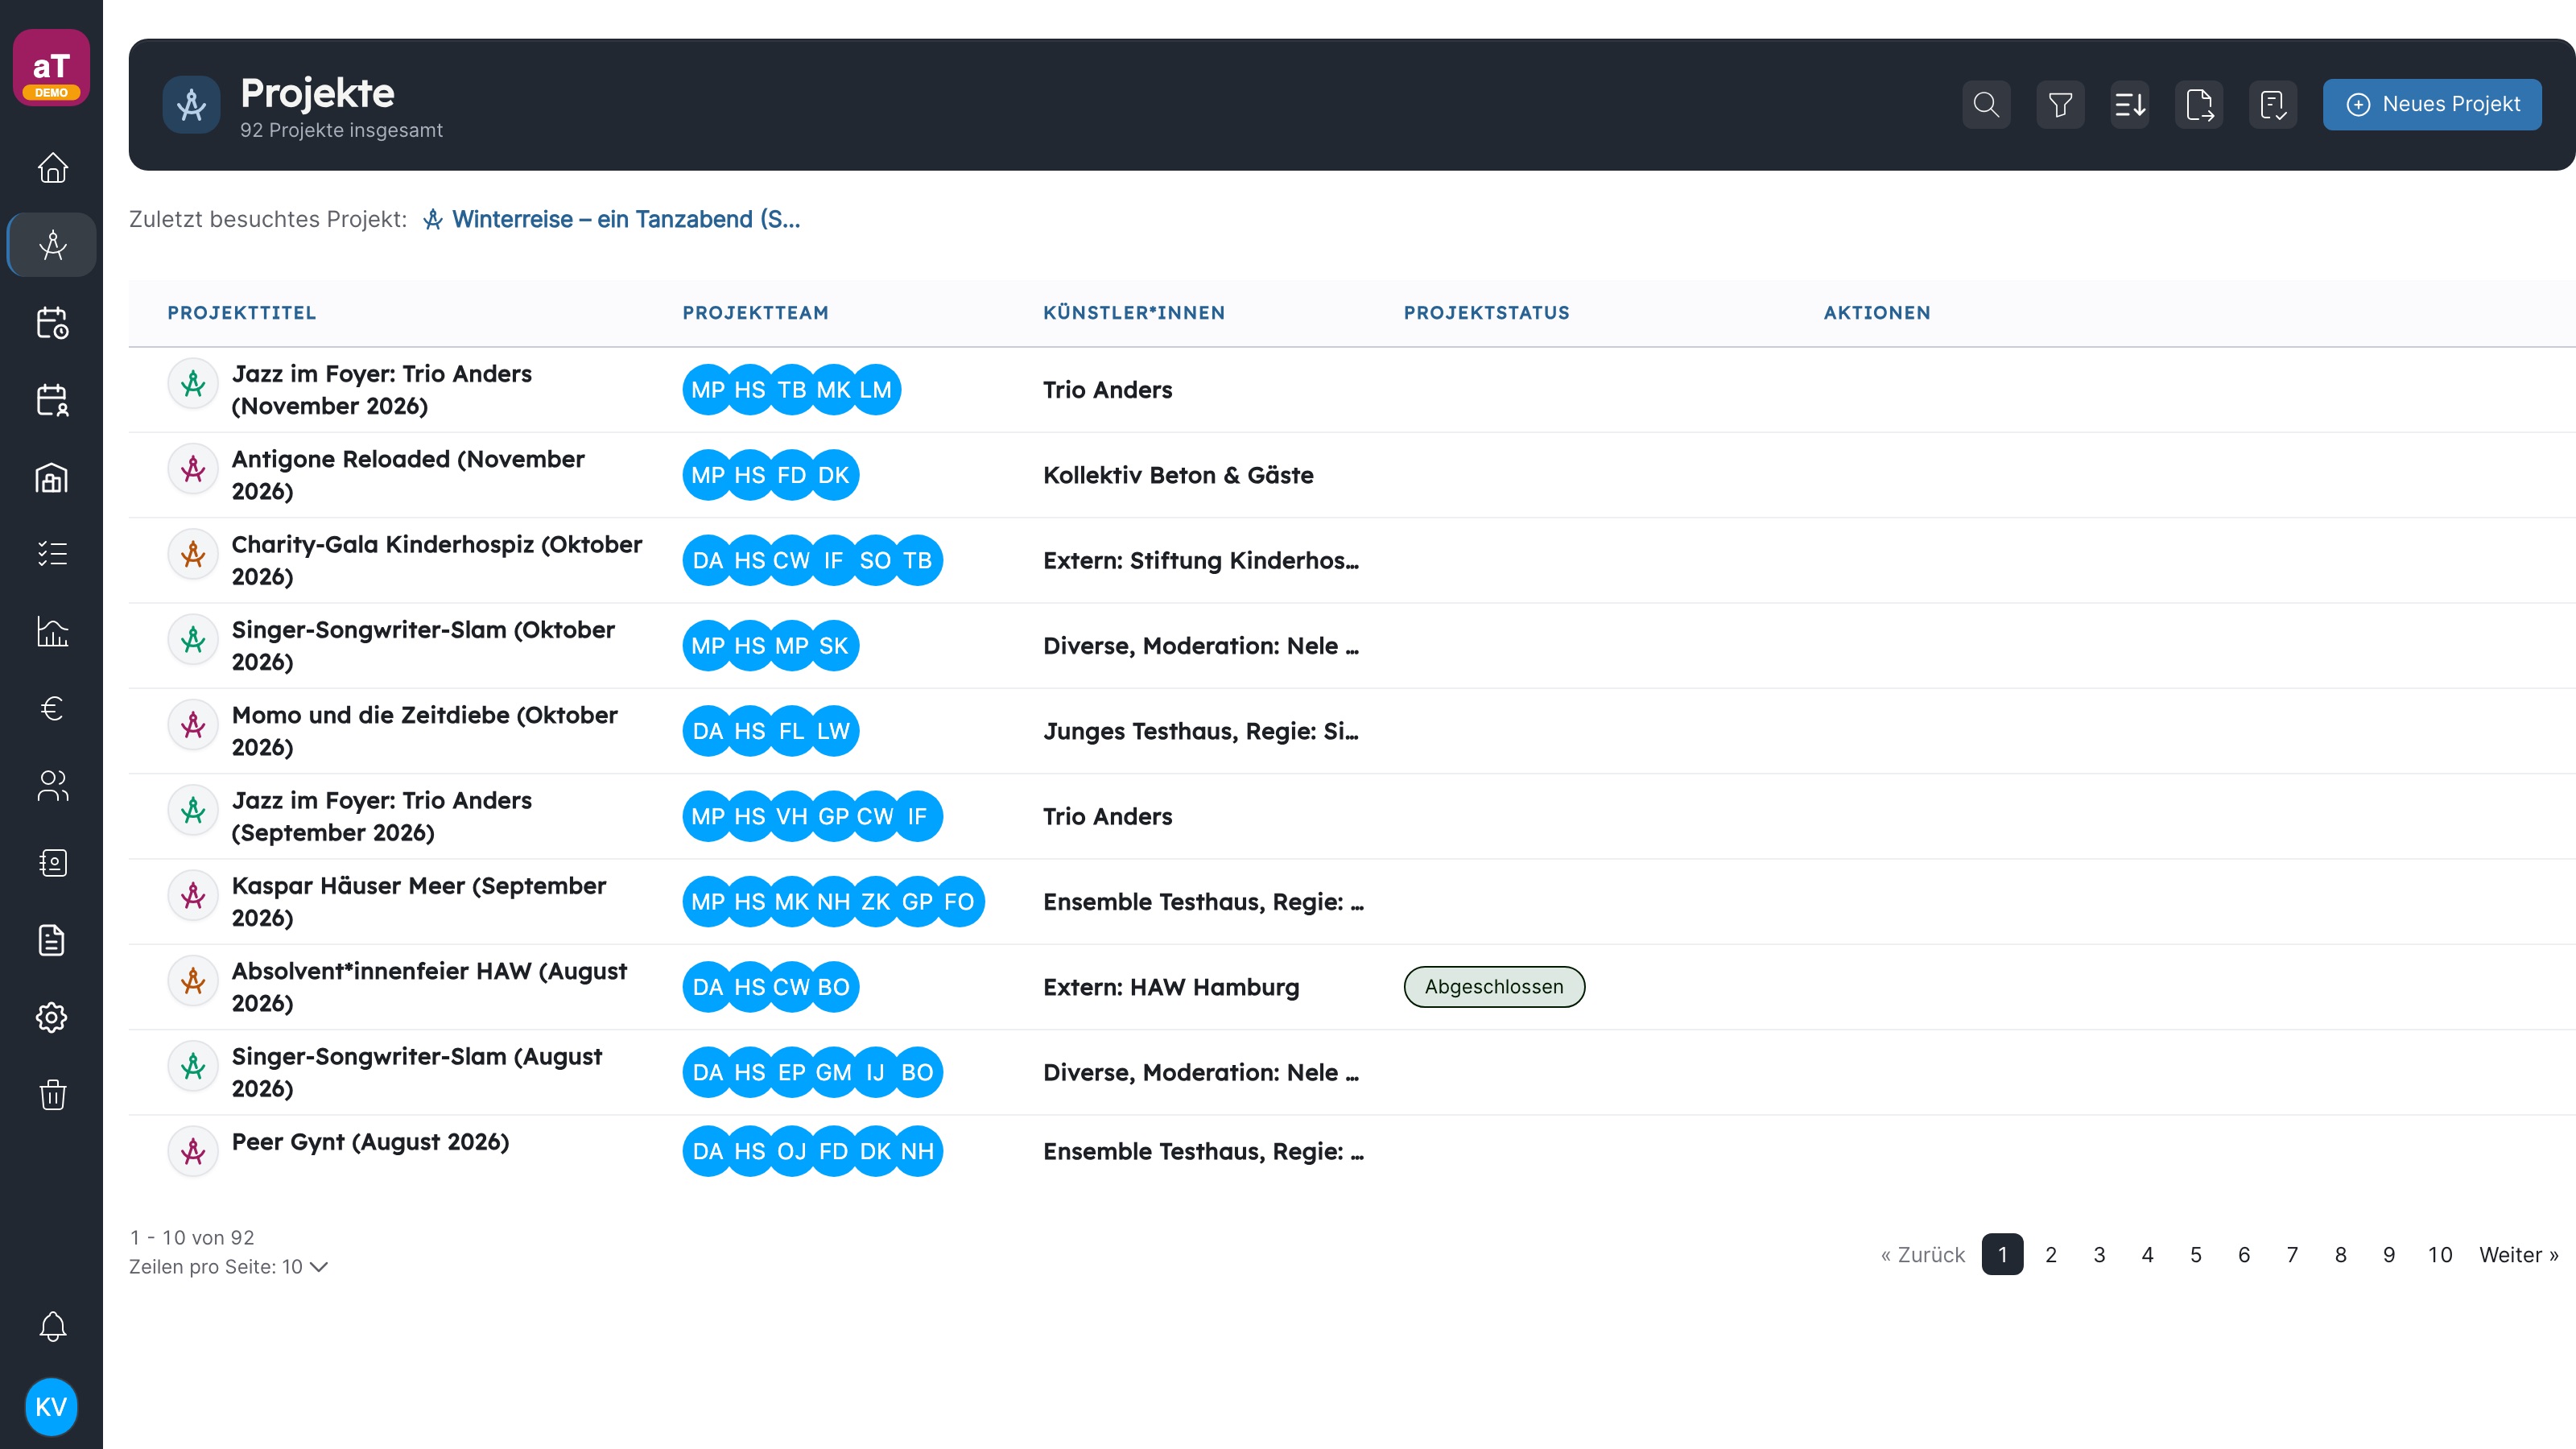Click the KV user avatar

[51, 1406]
